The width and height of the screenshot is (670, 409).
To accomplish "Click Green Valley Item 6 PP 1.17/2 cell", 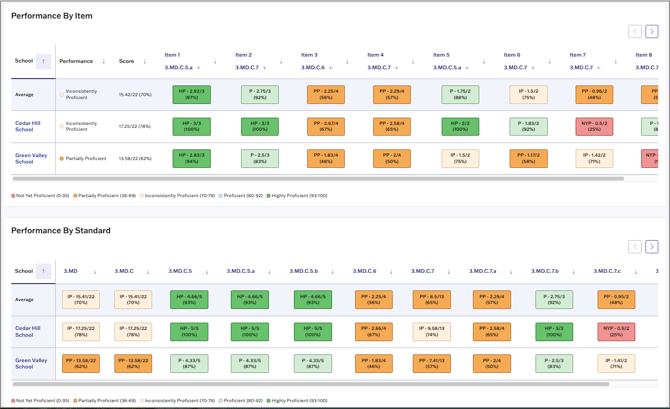I will (529, 159).
